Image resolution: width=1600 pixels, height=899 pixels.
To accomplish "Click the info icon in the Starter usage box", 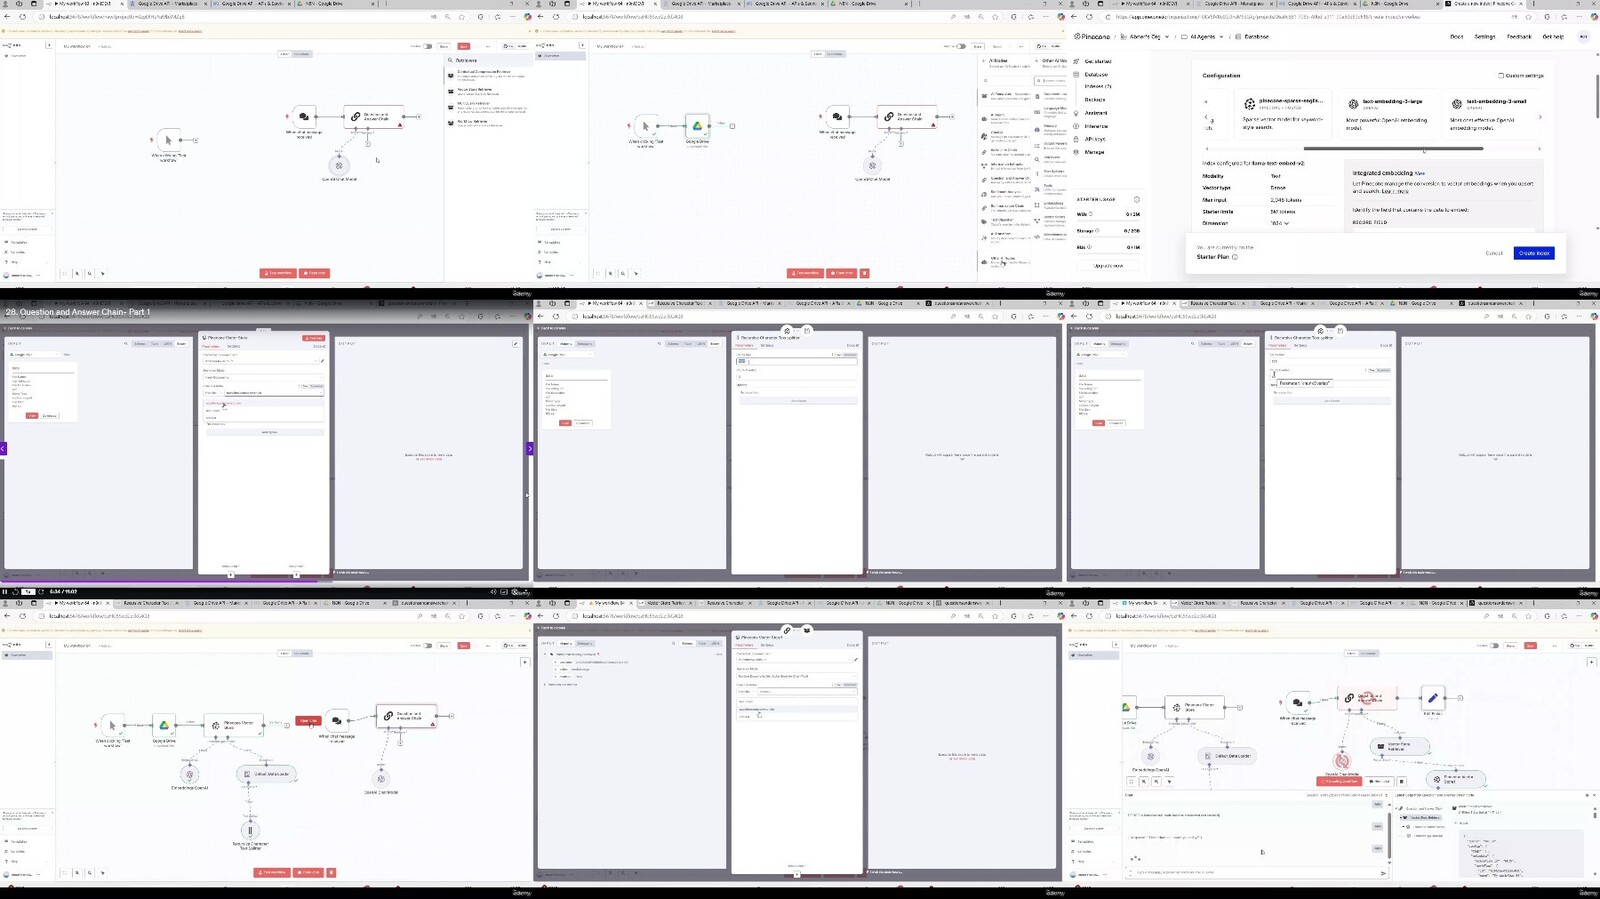I will [1136, 199].
